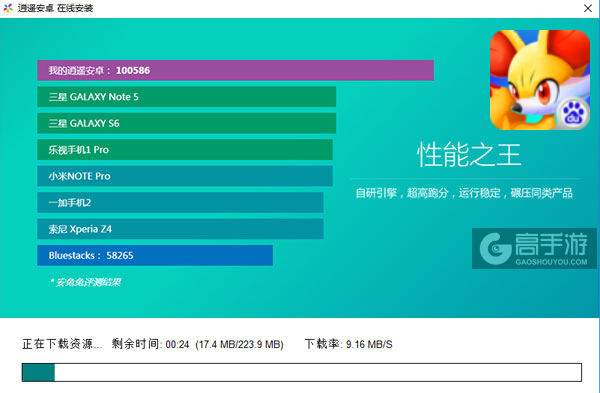Viewport: 600px width, 393px height.
Task: Select the Bluestacks 58265 bar
Action: (x=155, y=255)
